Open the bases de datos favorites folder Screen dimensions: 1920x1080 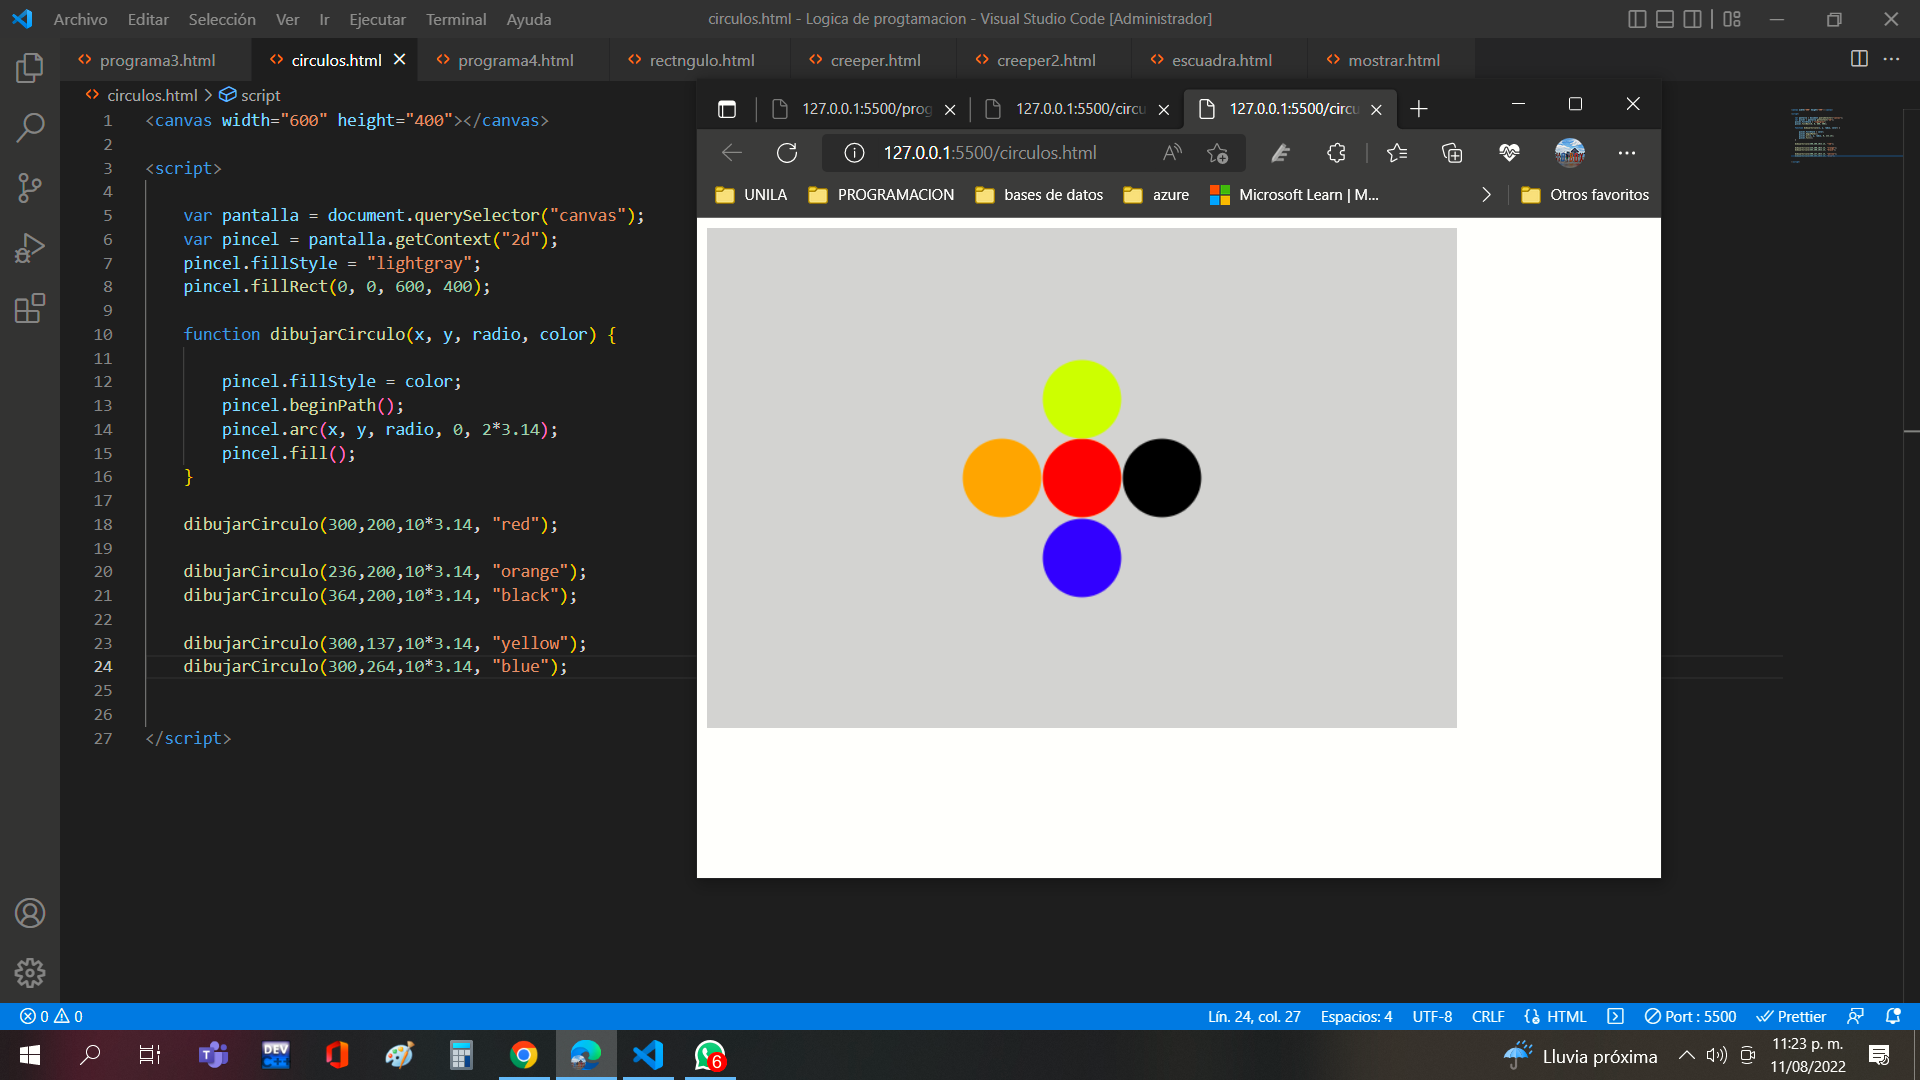coord(1039,195)
